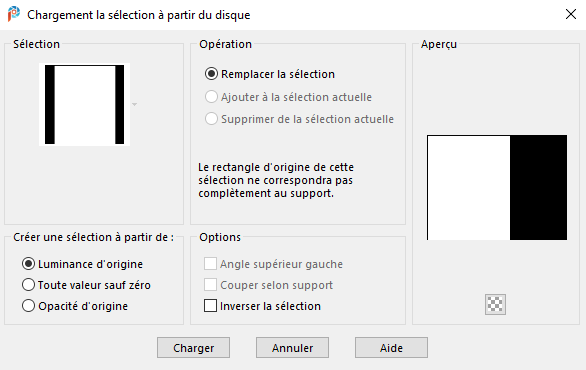Close the dialog with the X icon
Viewport: 586px width, 370px height.
pos(571,14)
